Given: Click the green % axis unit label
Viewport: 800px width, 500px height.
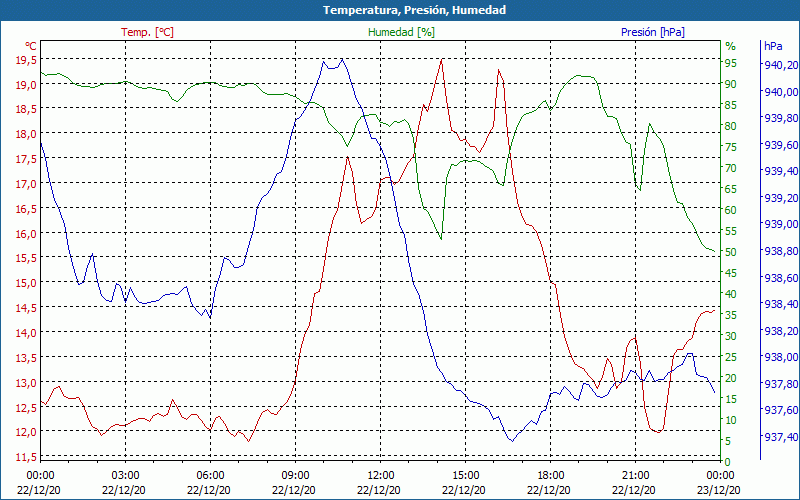Looking at the screenshot, I should [x=731, y=46].
